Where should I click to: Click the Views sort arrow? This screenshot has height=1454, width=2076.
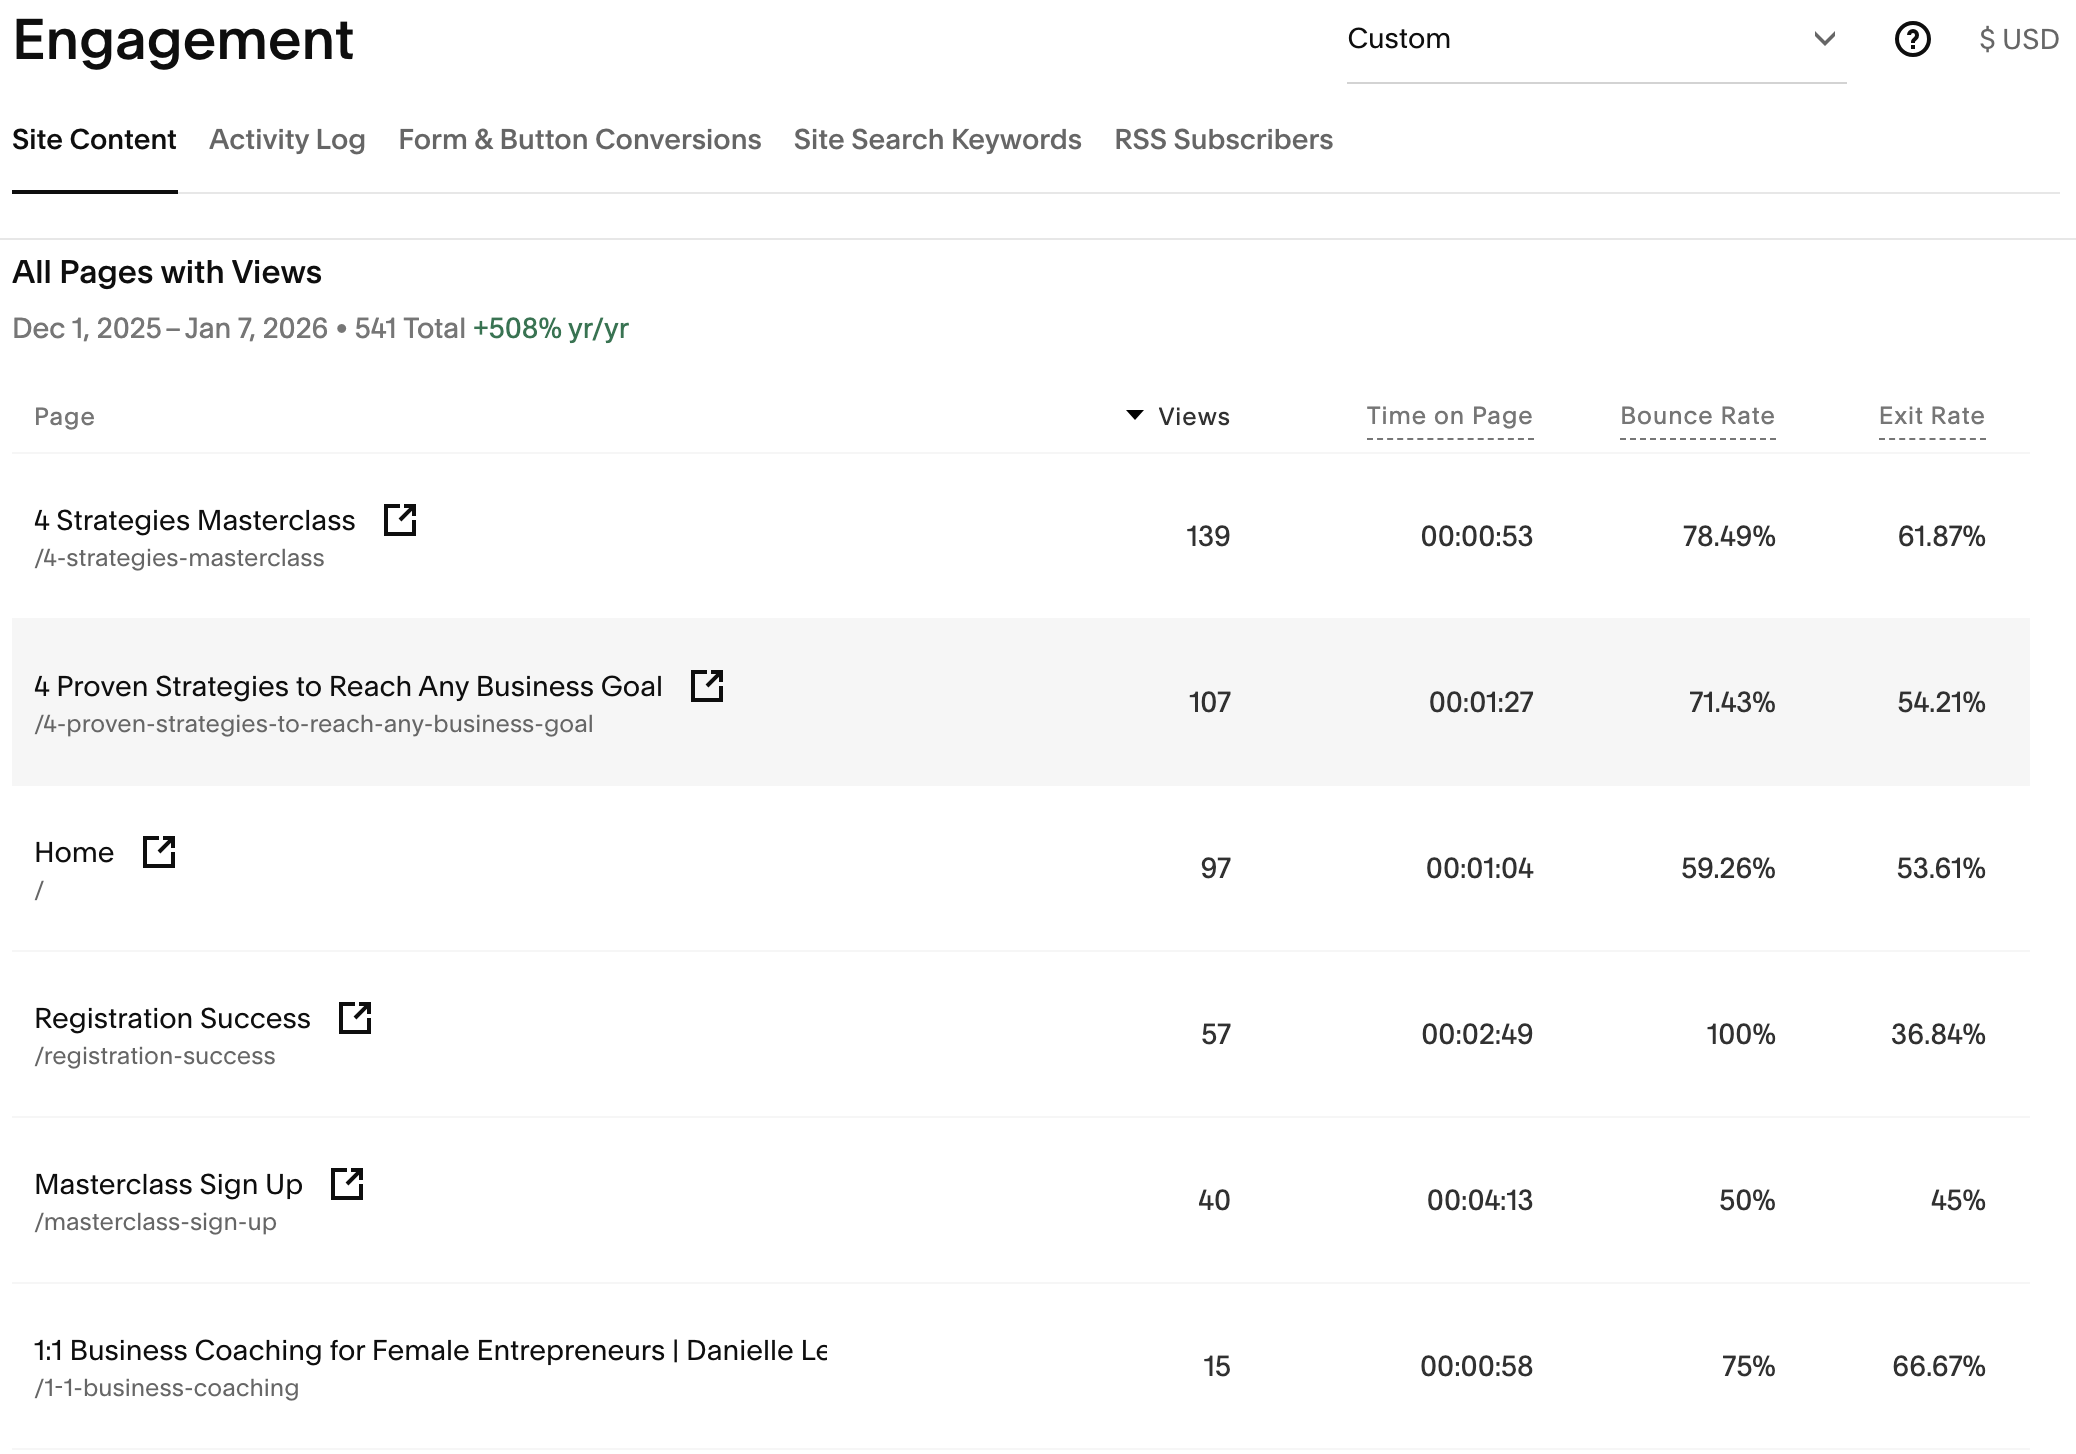pos(1134,415)
